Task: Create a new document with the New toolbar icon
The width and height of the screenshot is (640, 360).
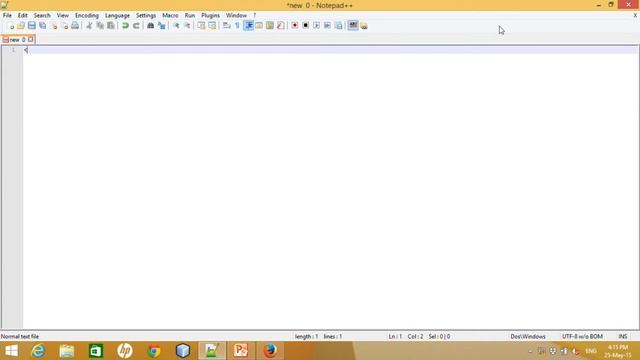Action: (11, 26)
